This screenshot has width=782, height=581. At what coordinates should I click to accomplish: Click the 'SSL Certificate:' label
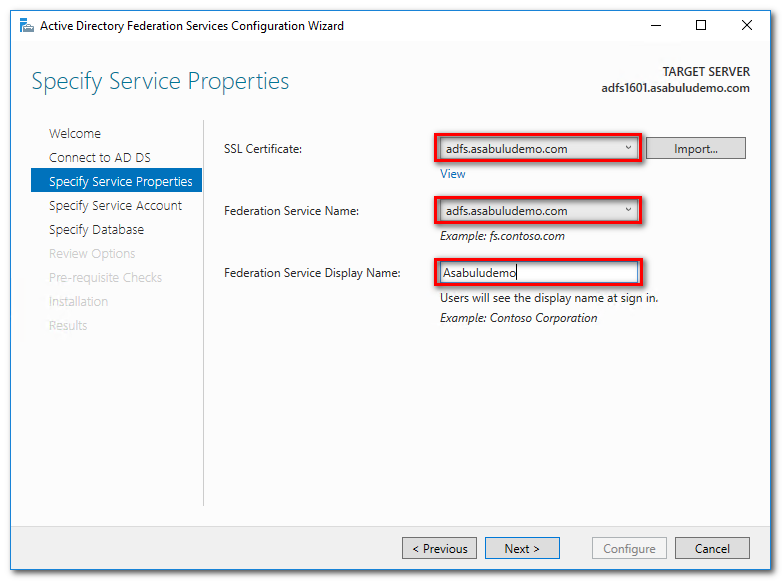pos(263,149)
